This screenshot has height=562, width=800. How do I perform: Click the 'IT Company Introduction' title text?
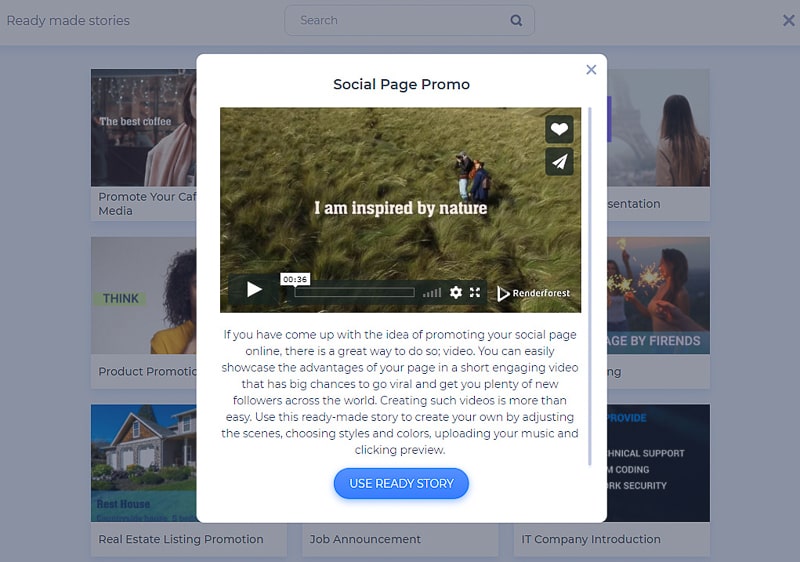click(x=591, y=539)
